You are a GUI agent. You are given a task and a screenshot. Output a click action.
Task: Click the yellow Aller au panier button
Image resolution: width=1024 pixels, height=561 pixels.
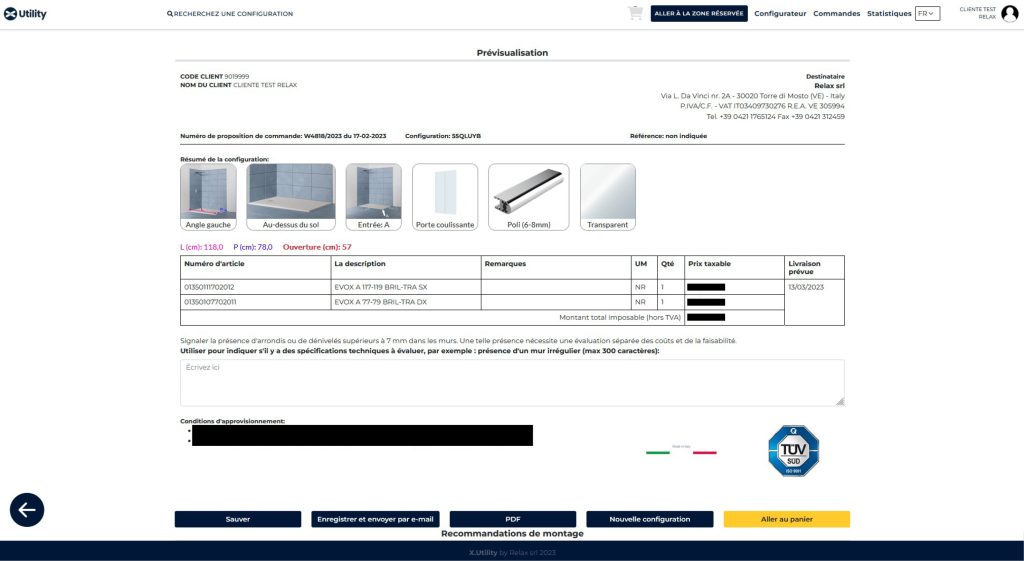(786, 519)
